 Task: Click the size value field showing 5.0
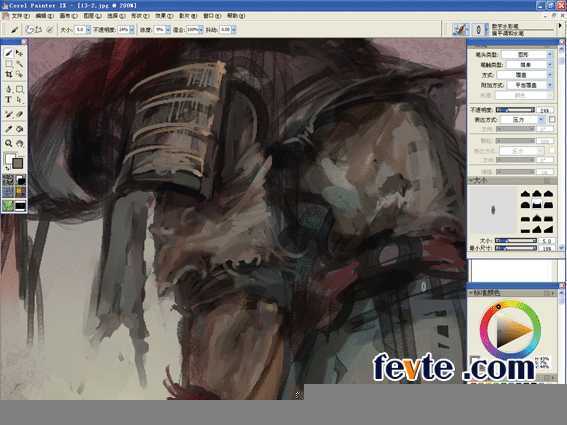547,241
